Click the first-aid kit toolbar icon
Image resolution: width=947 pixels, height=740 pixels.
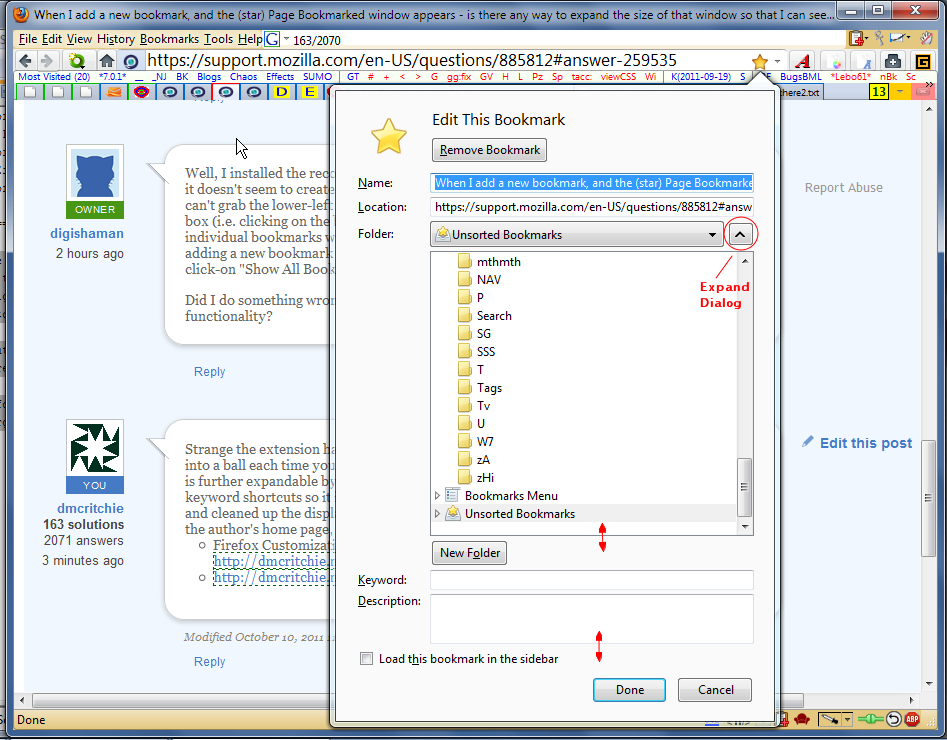point(893,61)
